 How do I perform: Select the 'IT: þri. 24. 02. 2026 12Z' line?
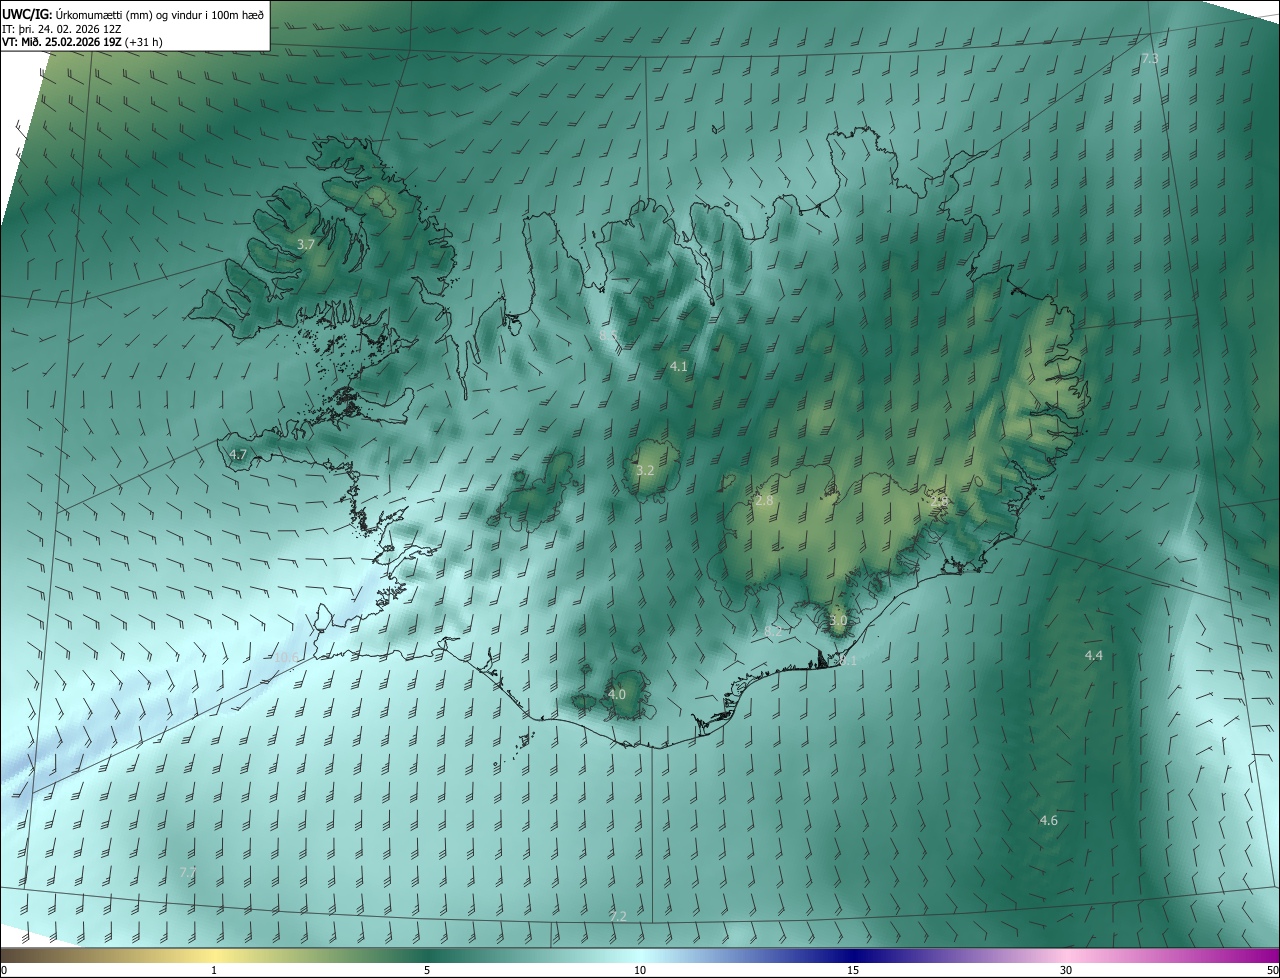point(64,29)
